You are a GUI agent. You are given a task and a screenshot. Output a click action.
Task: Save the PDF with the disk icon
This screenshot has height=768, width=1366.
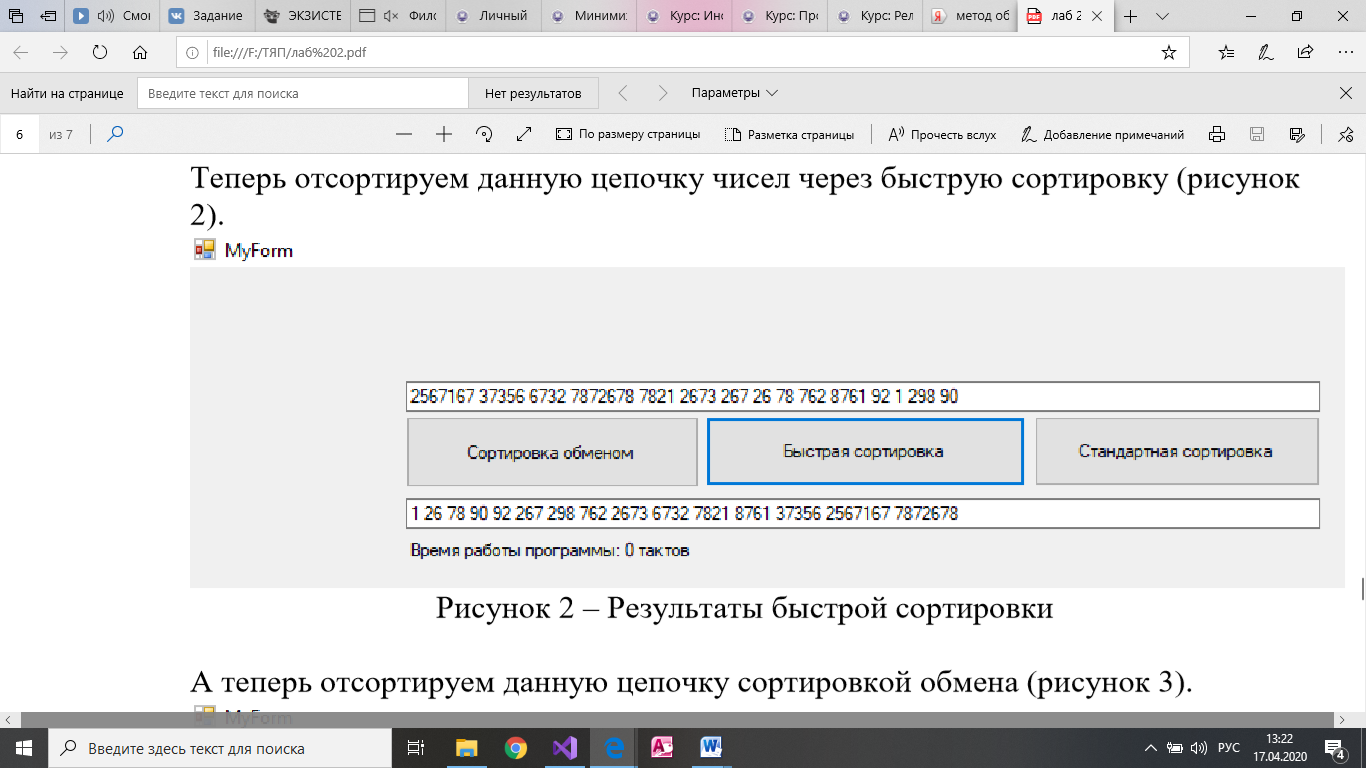1257,134
